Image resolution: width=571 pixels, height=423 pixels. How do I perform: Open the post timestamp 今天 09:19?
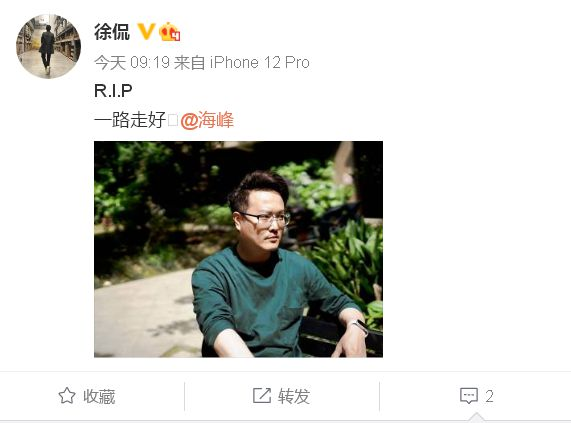pyautogui.click(x=132, y=63)
